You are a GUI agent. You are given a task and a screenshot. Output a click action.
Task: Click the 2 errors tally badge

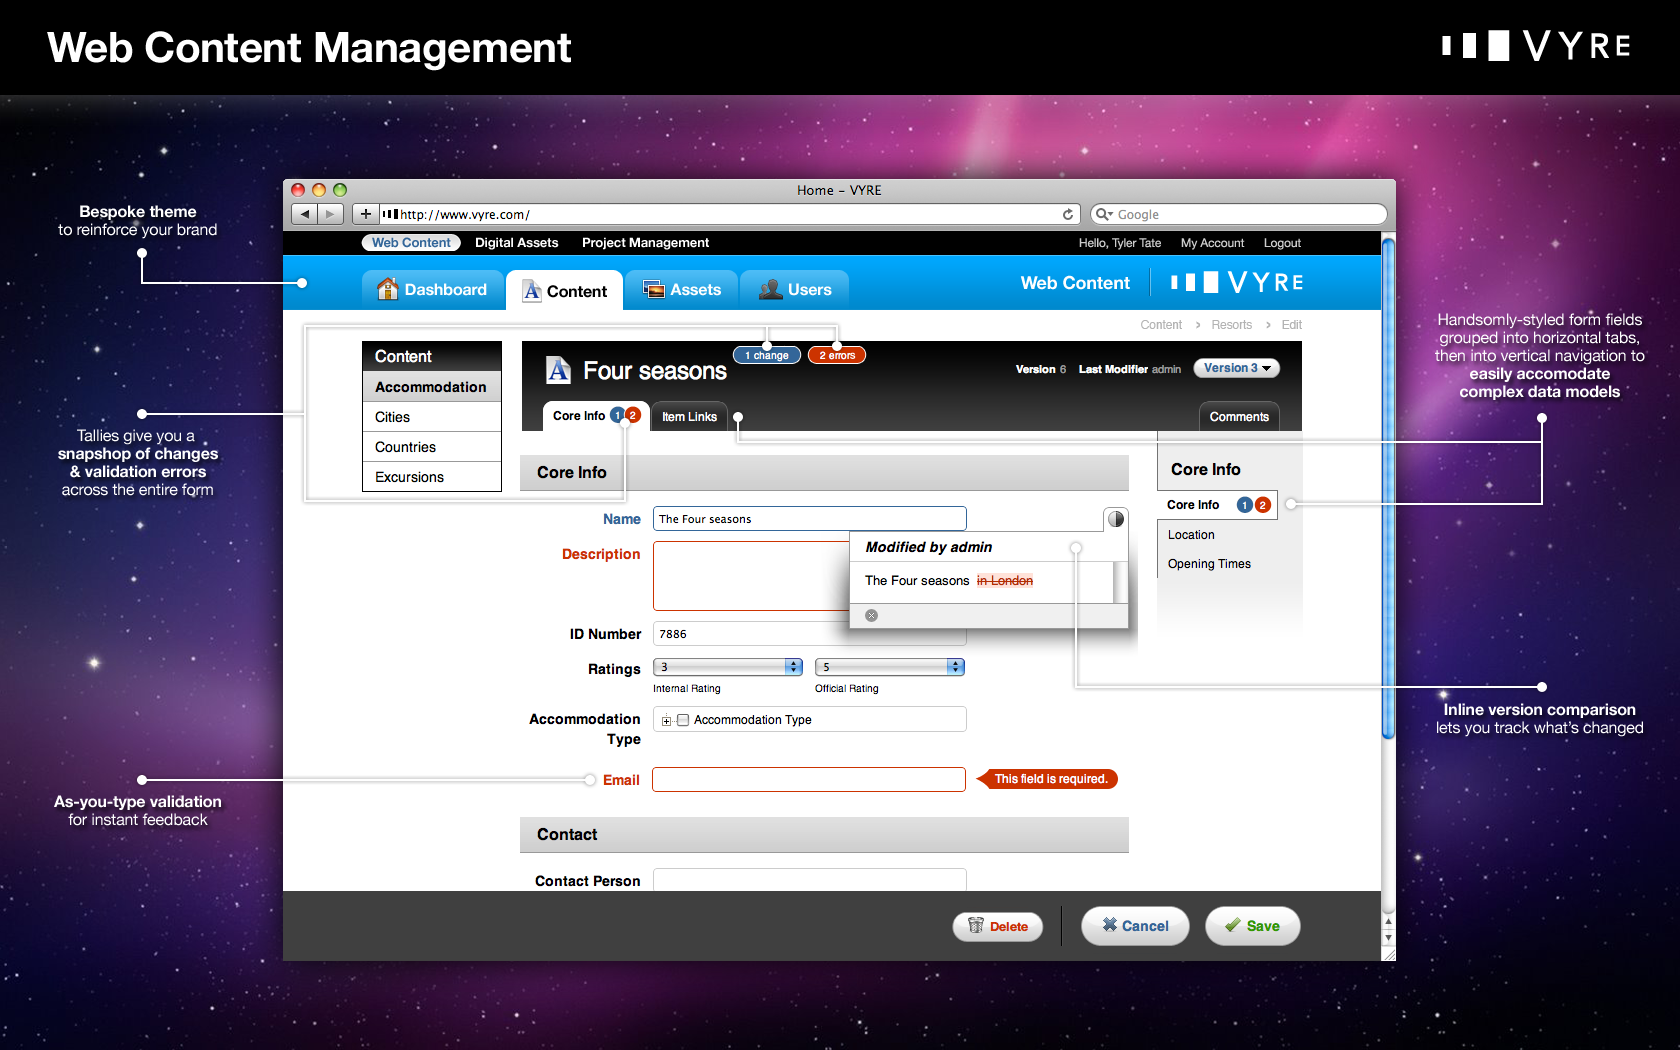click(x=837, y=355)
